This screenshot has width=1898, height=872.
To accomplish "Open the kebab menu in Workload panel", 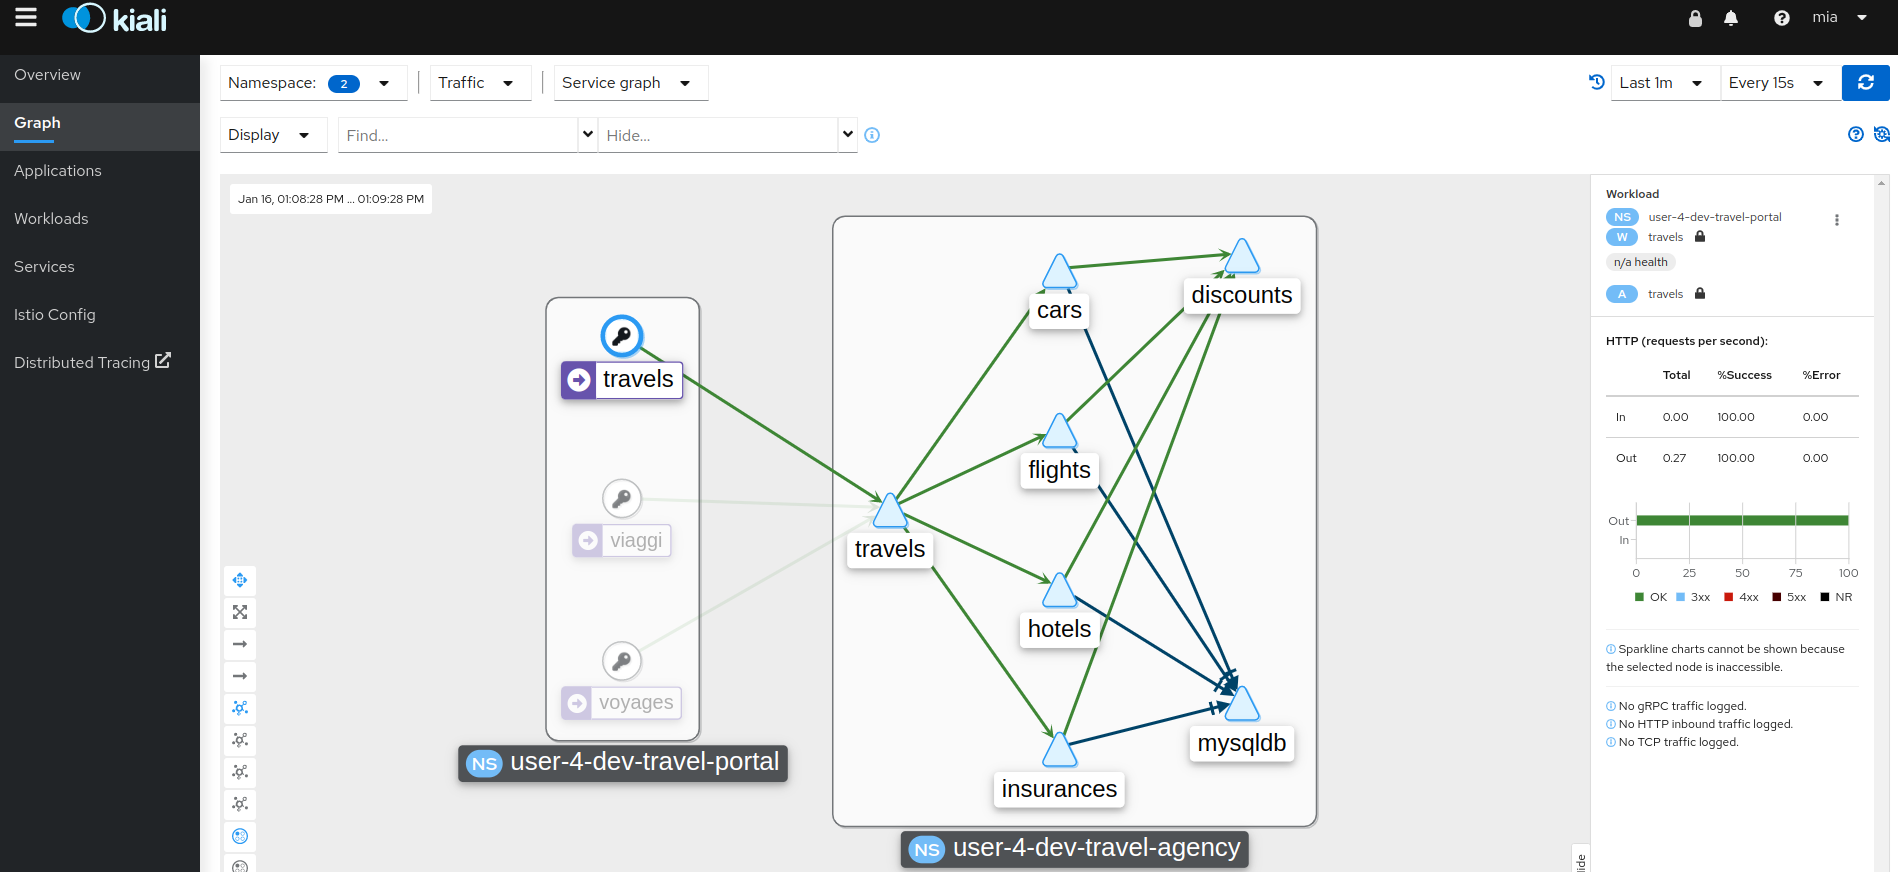I will [1836, 220].
